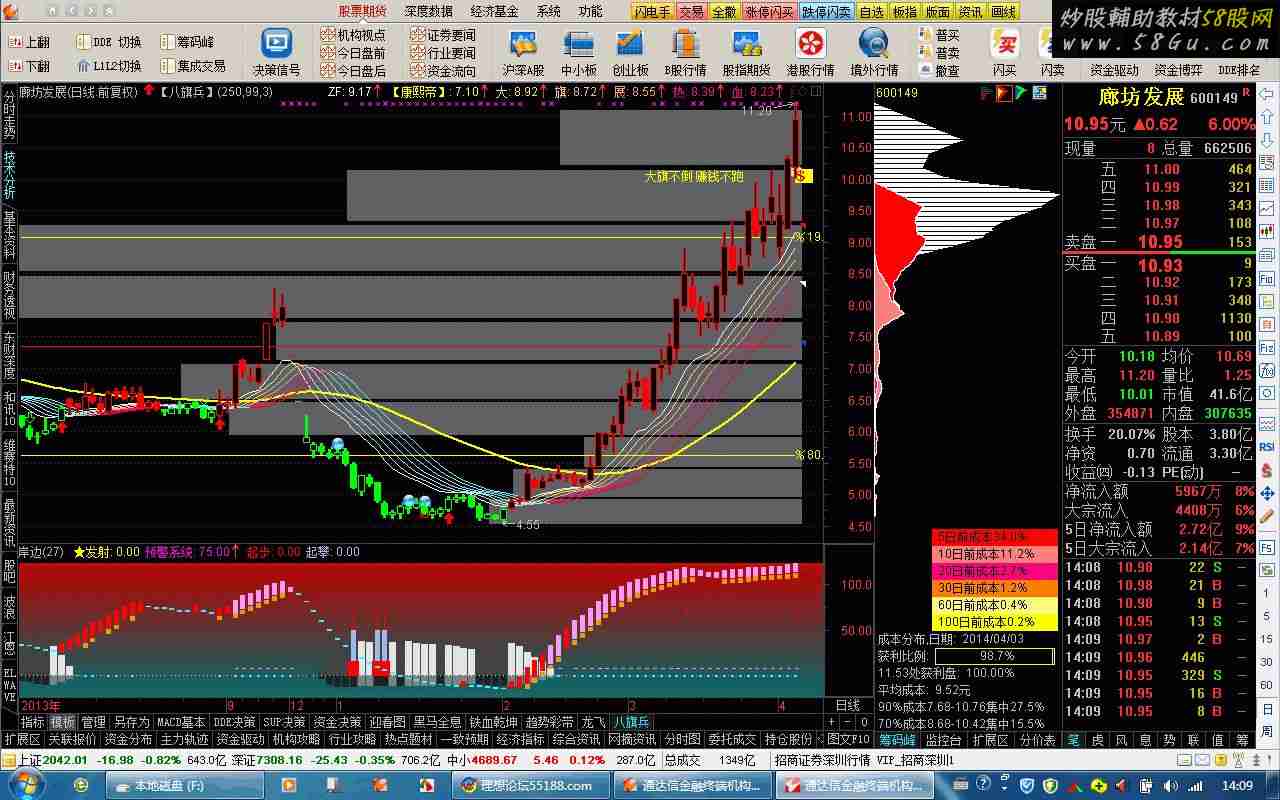The image size is (1280, 800).
Task: Open the 深度数据 menu
Action: (428, 11)
